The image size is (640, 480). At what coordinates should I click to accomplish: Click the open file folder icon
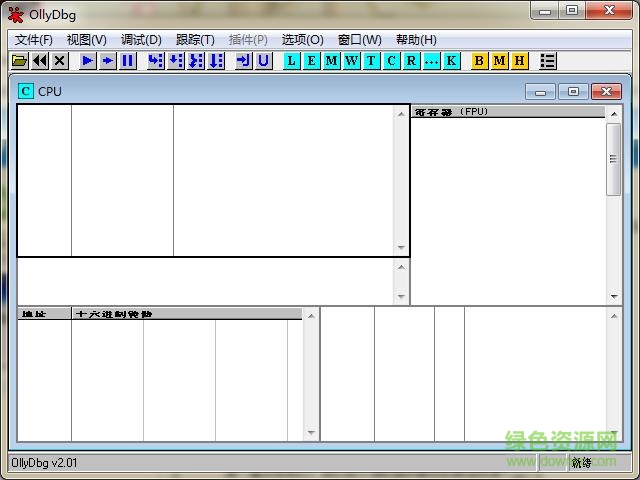point(19,61)
